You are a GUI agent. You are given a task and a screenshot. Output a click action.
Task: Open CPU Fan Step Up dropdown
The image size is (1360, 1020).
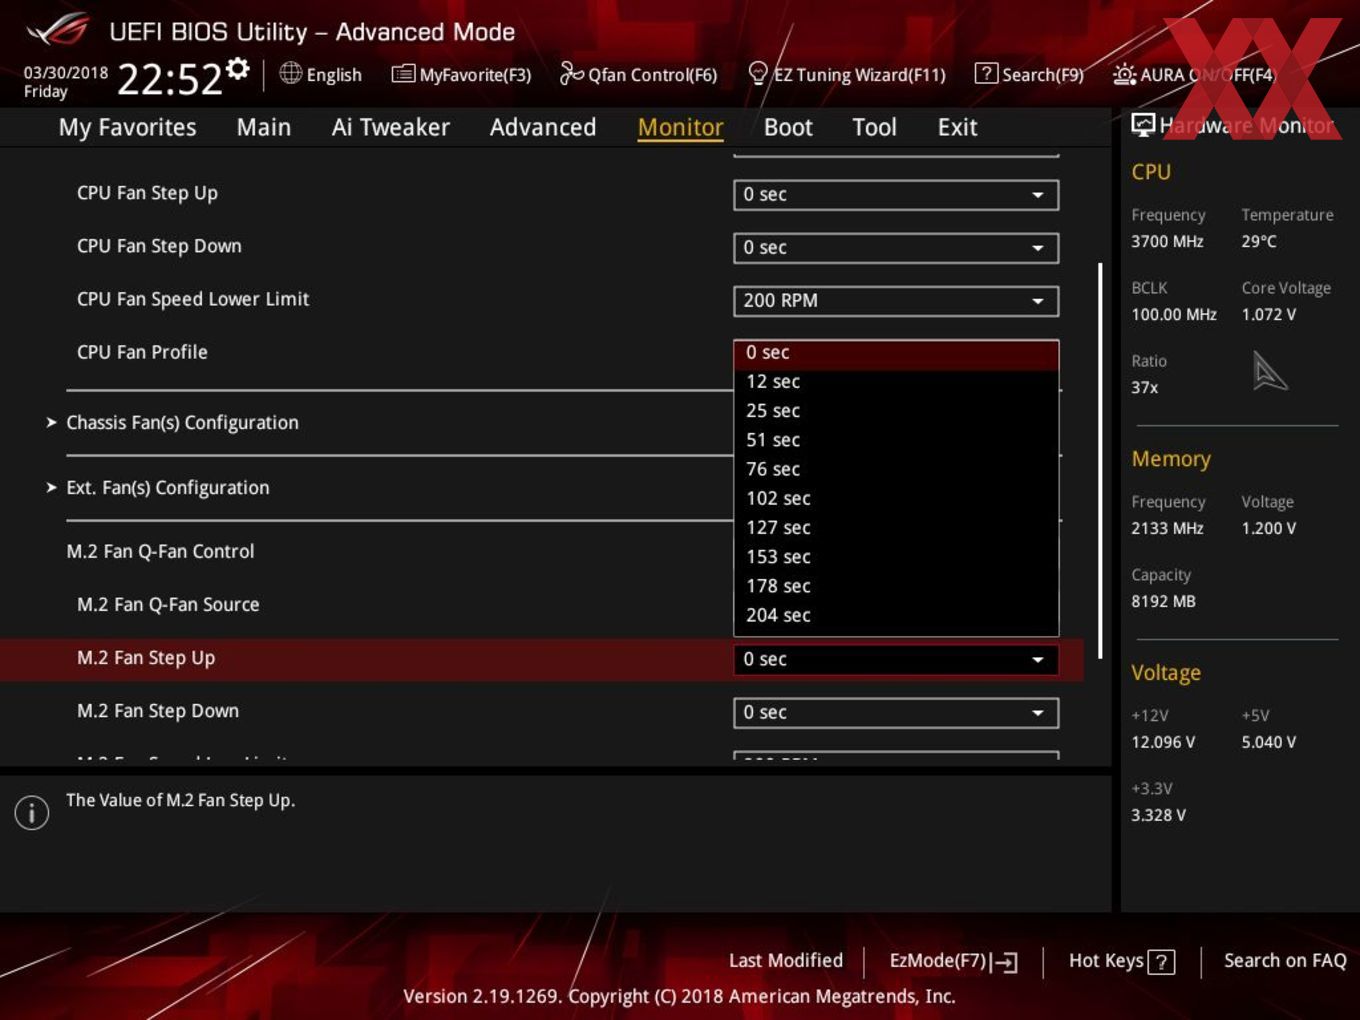pos(896,195)
